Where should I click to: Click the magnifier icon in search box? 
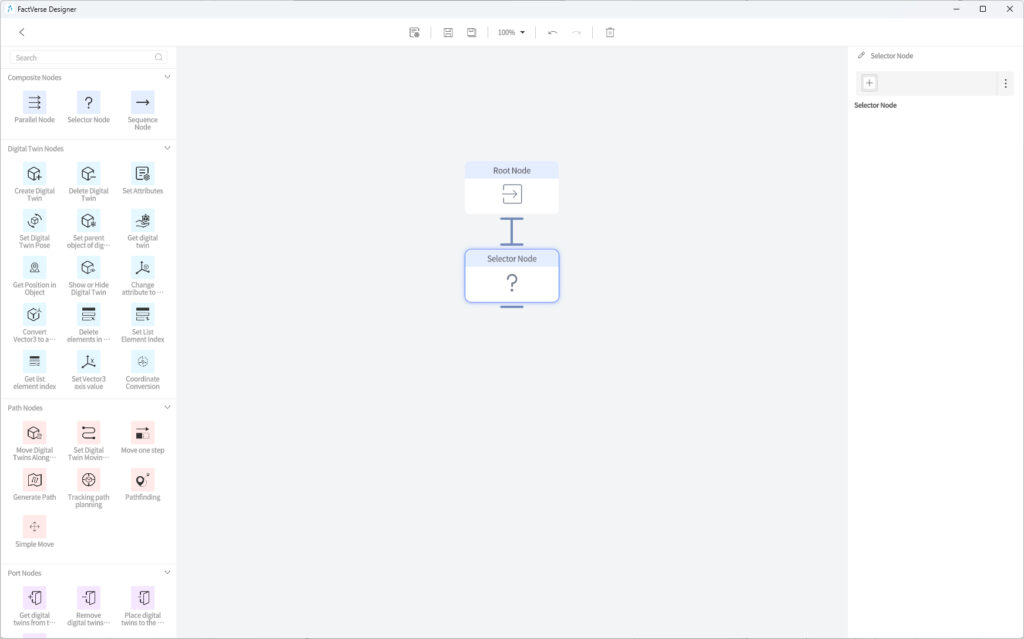(x=159, y=57)
